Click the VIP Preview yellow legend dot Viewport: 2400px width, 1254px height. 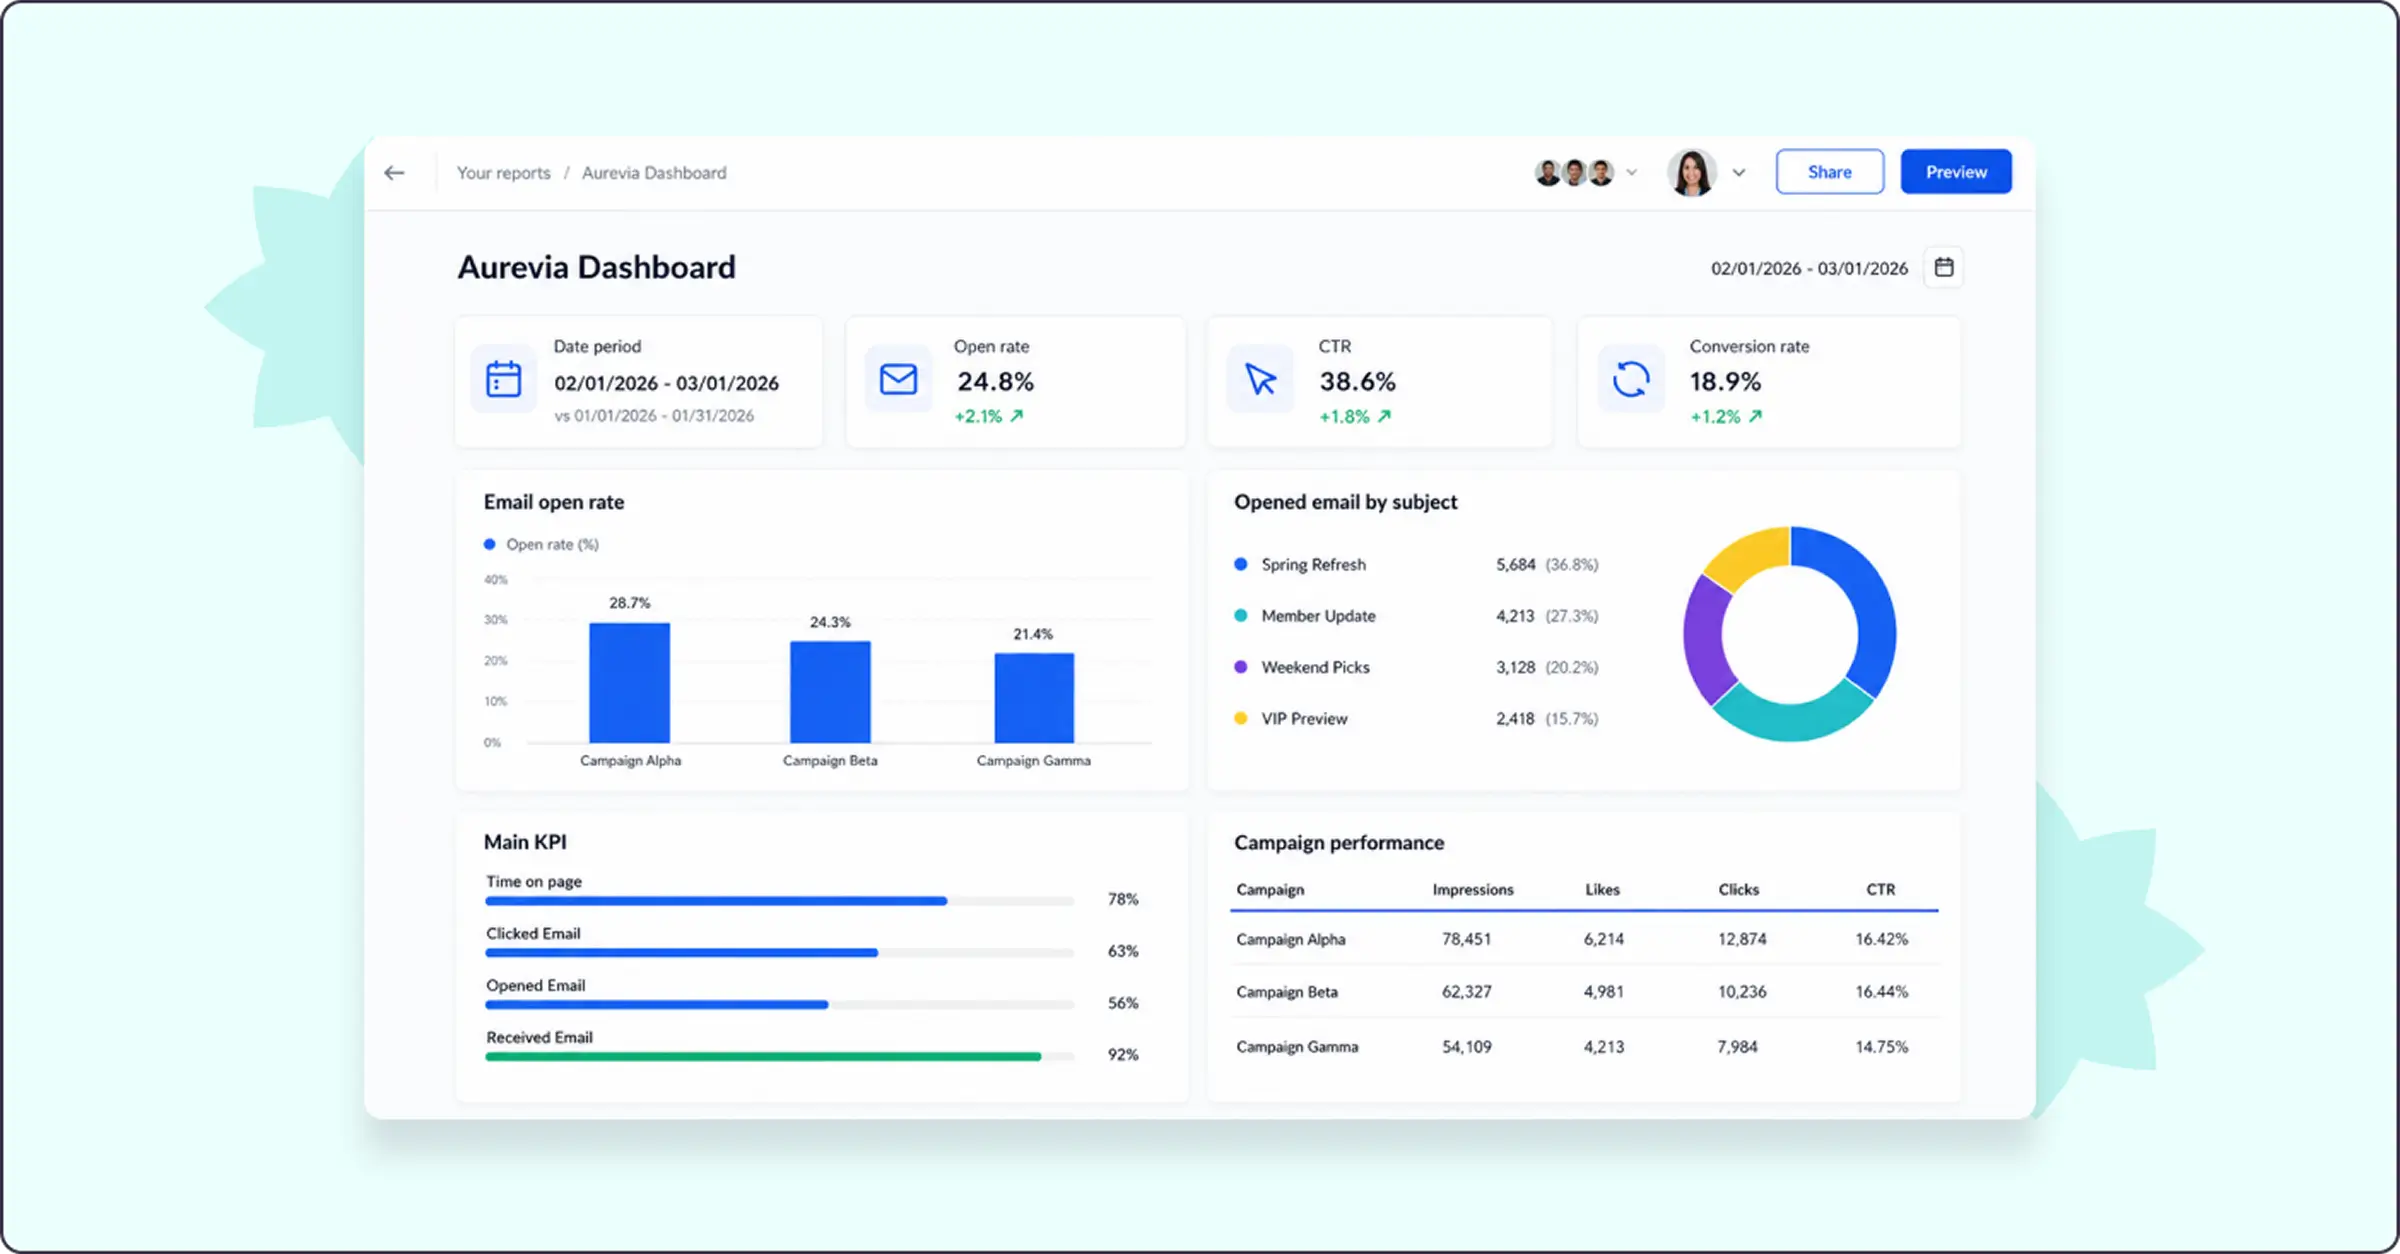tap(1241, 718)
